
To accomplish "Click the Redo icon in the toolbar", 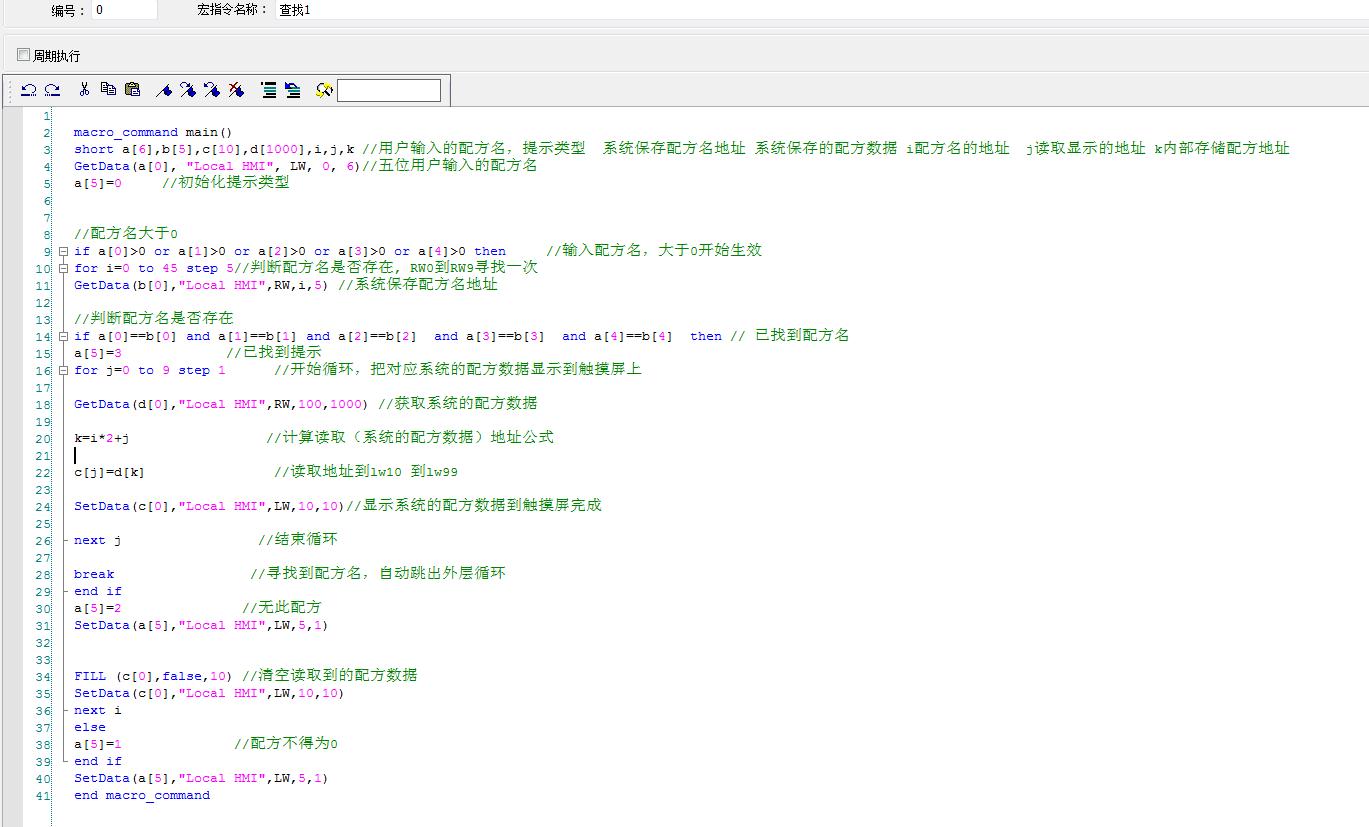I will 52,90.
